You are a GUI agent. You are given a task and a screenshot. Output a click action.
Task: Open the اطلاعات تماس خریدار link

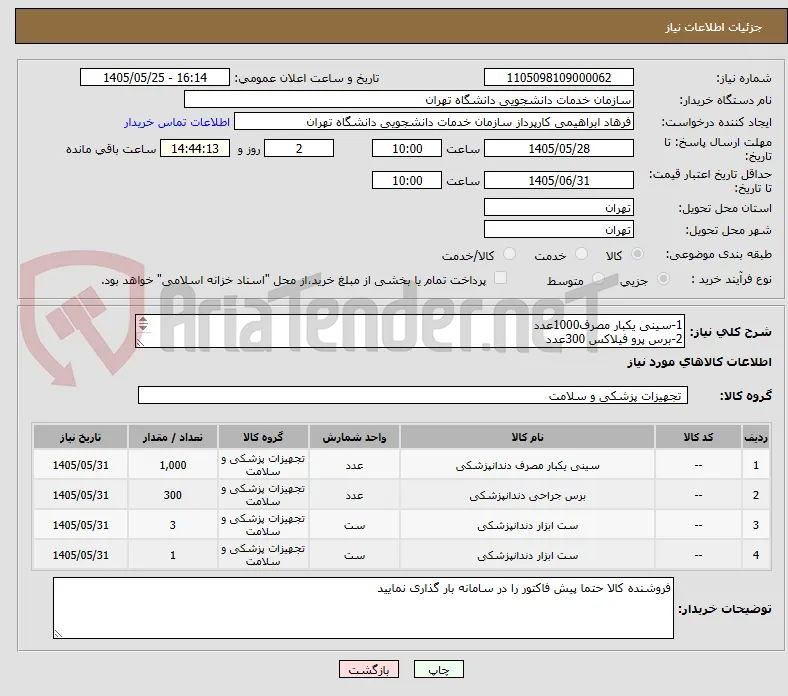[x=177, y=122]
